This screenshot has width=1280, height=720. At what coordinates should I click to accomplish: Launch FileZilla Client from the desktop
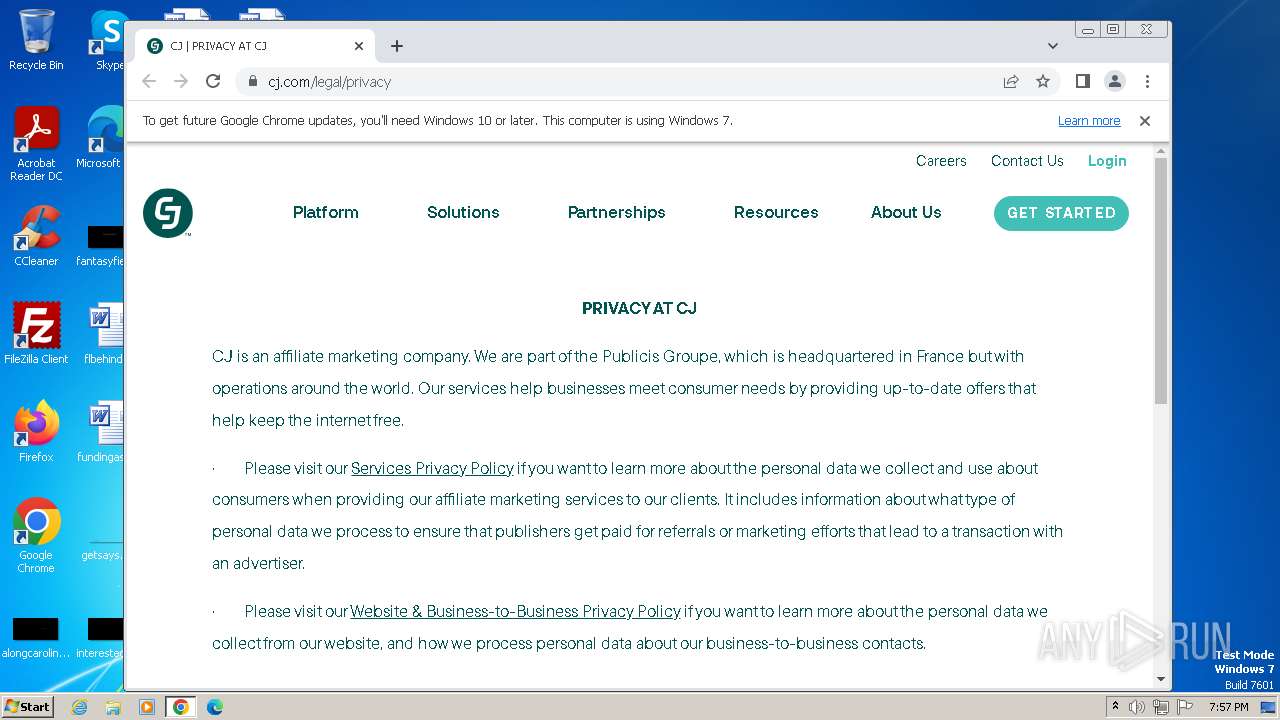click(36, 333)
